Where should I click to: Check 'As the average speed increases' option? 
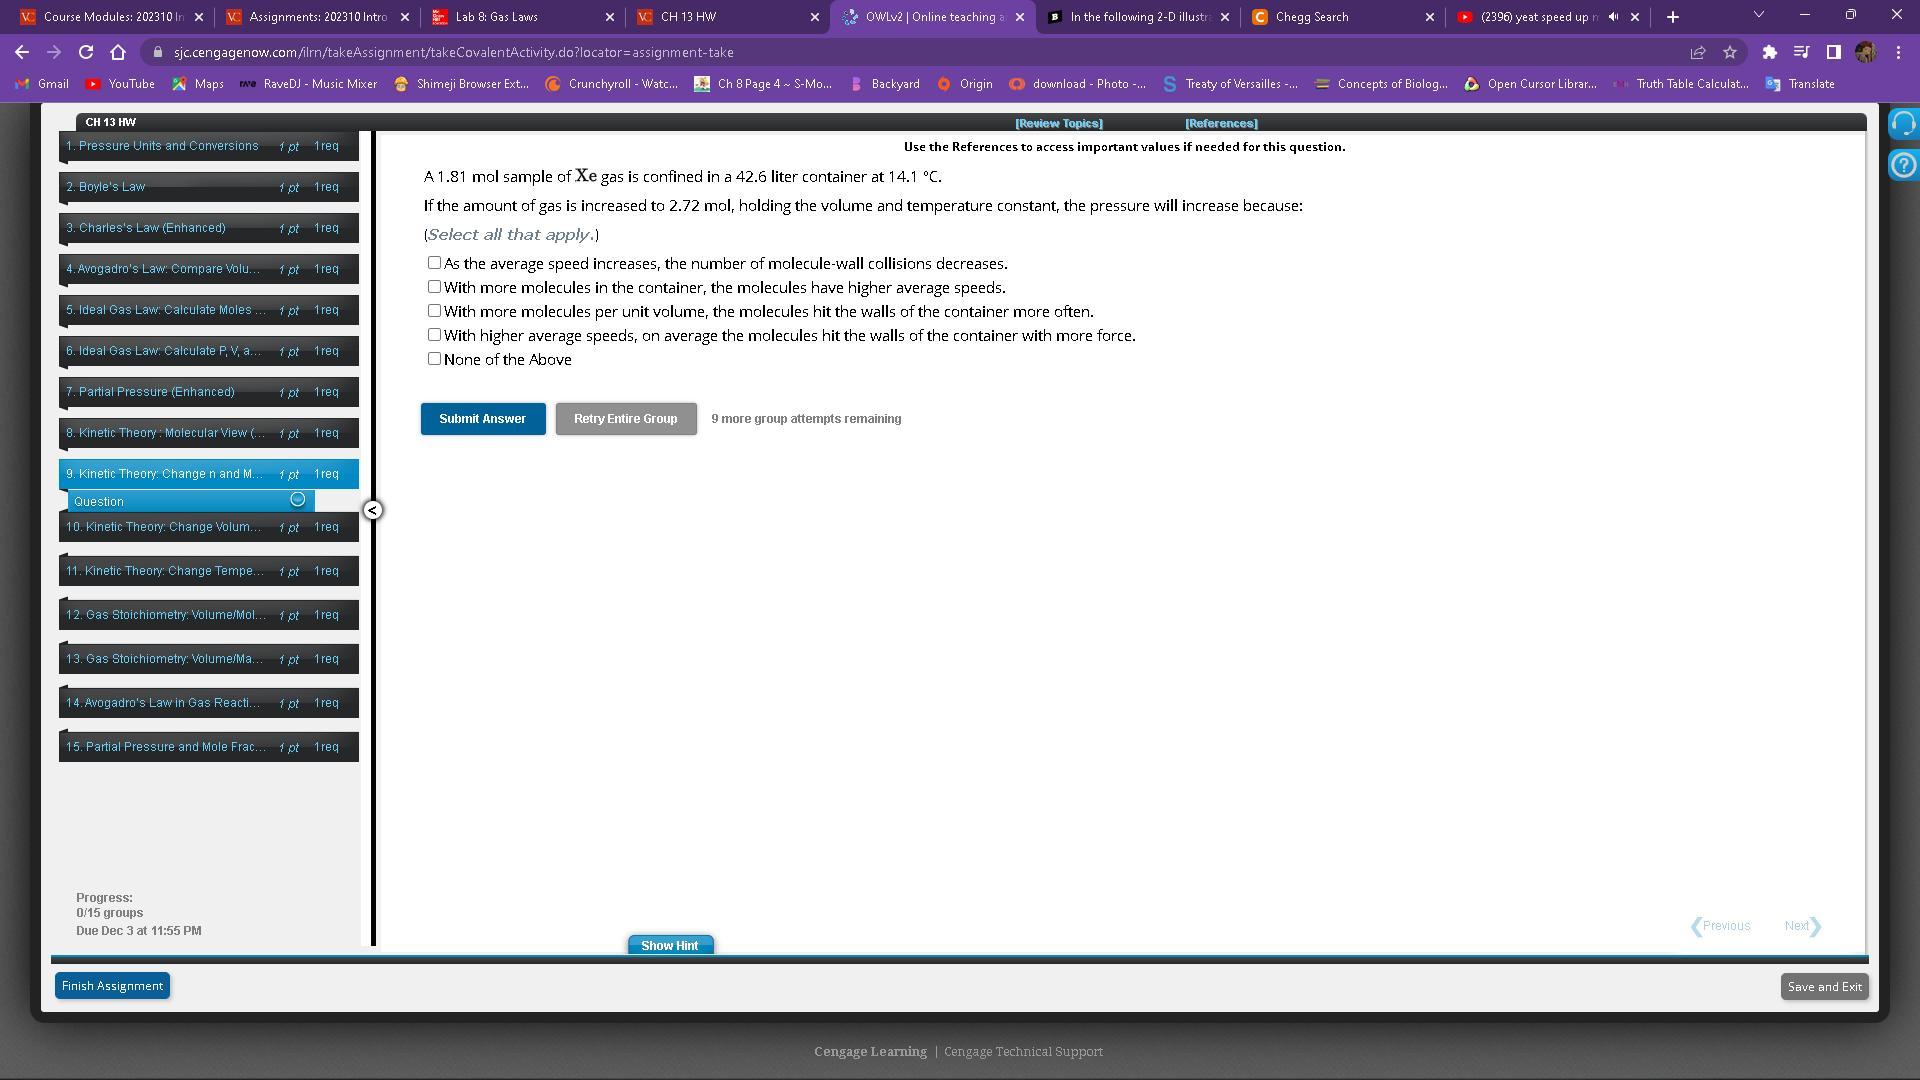click(x=434, y=263)
